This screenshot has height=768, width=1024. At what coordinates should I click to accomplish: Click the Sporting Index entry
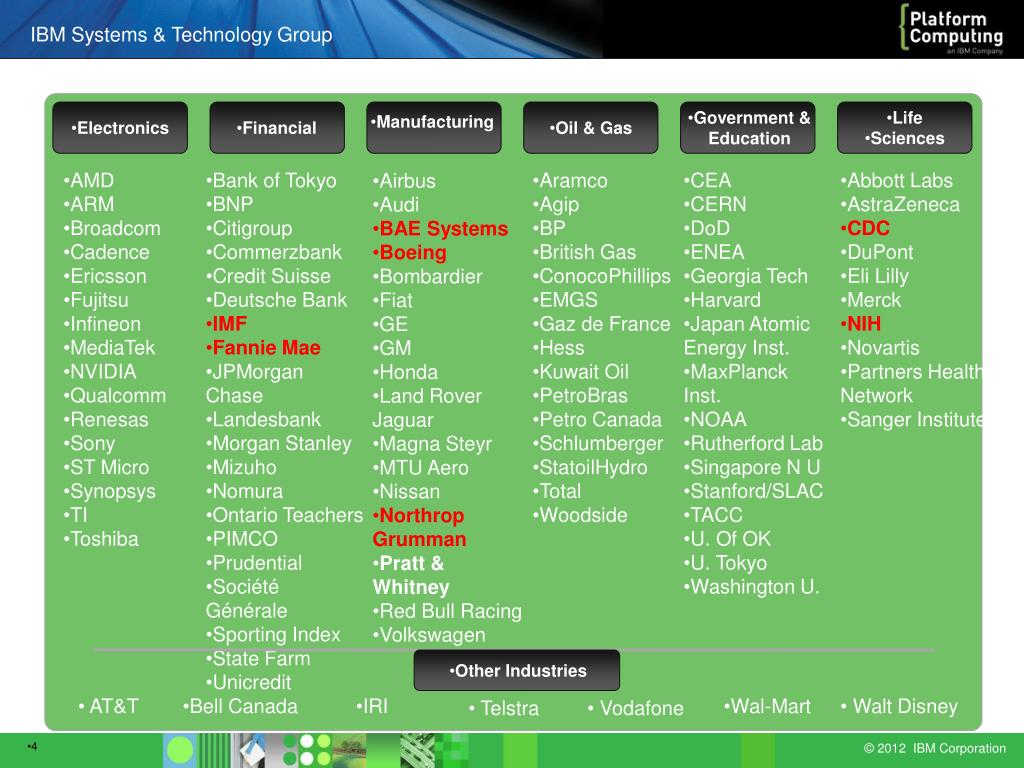coord(273,635)
